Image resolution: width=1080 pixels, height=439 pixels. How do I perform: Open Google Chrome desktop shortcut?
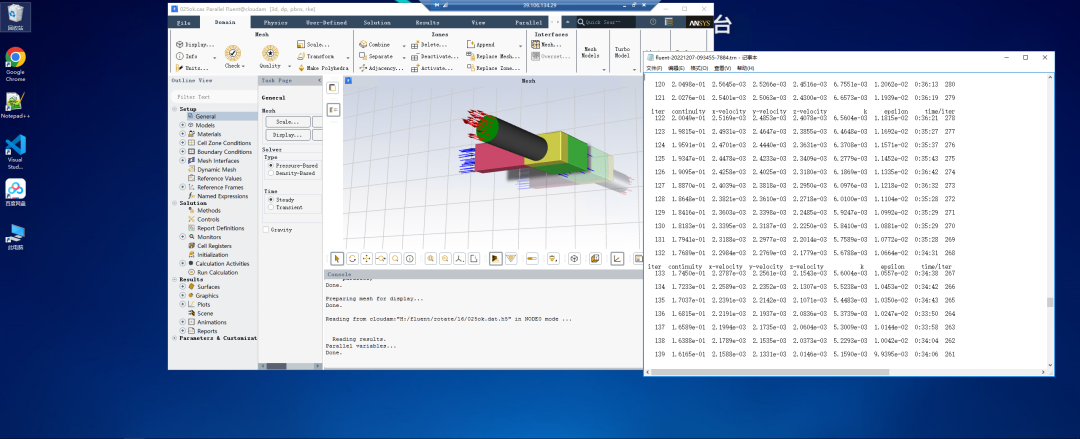[x=15, y=65]
